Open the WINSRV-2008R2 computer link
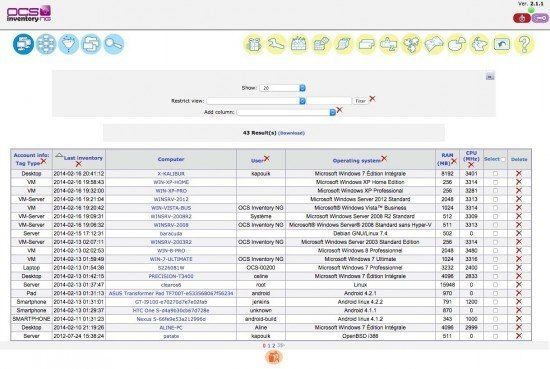This screenshot has height=369, width=550. tap(171, 216)
